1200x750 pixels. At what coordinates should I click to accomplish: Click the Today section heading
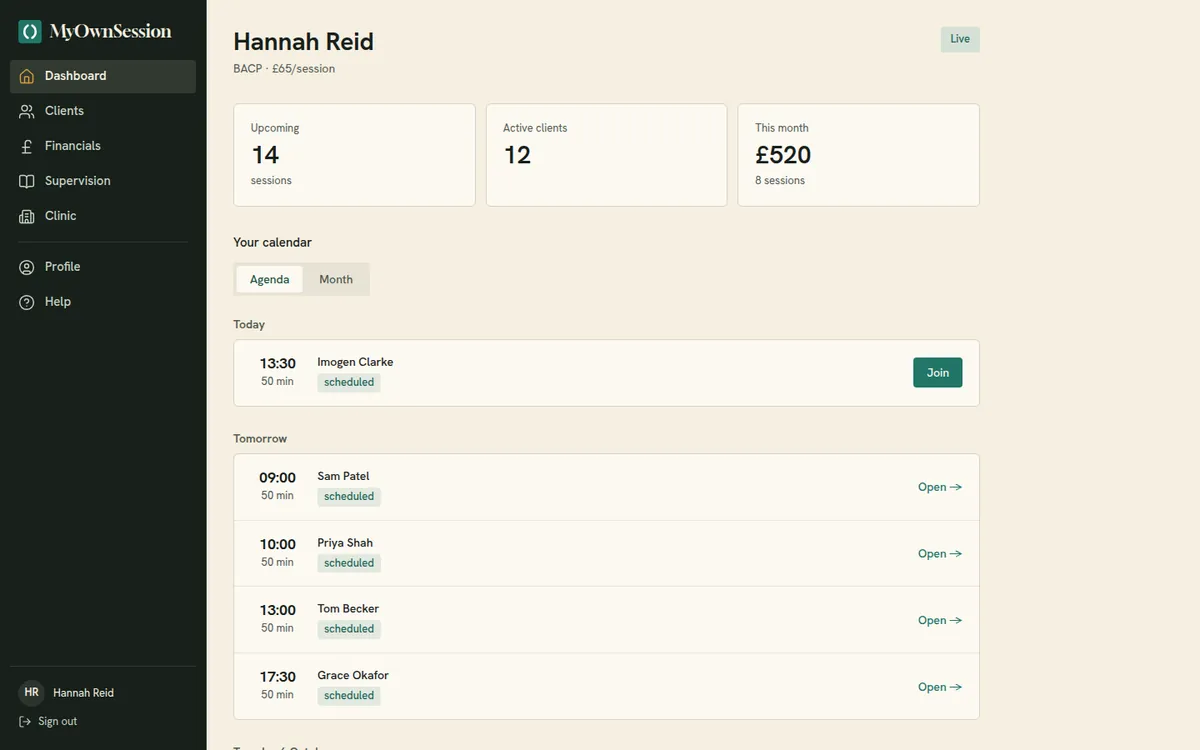click(249, 325)
